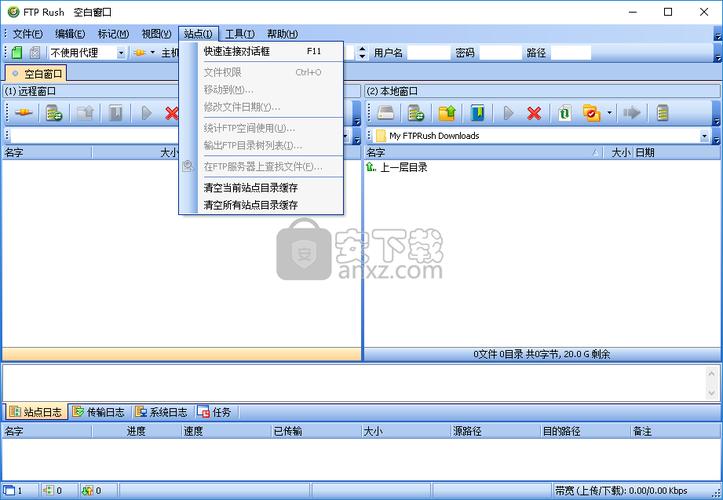The image size is (723, 500).
Task: Click the log pane scroll up arrow
Action: pyautogui.click(x=711, y=373)
